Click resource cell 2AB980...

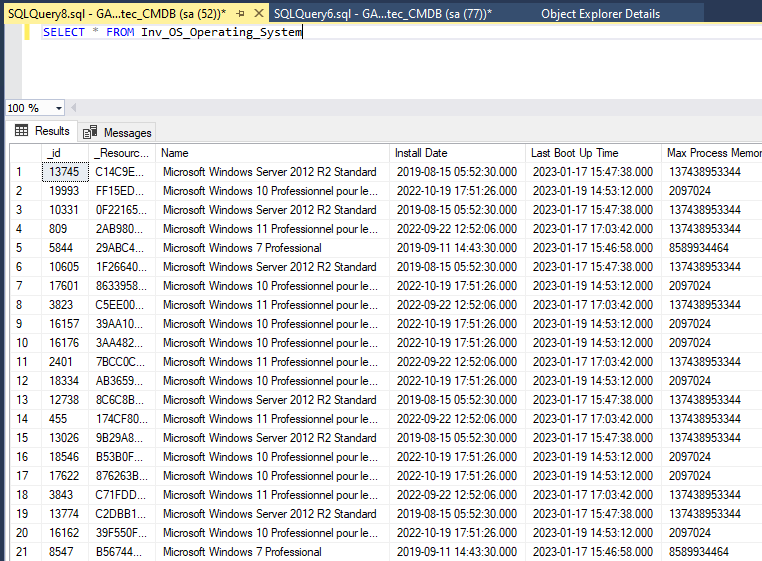pos(122,229)
